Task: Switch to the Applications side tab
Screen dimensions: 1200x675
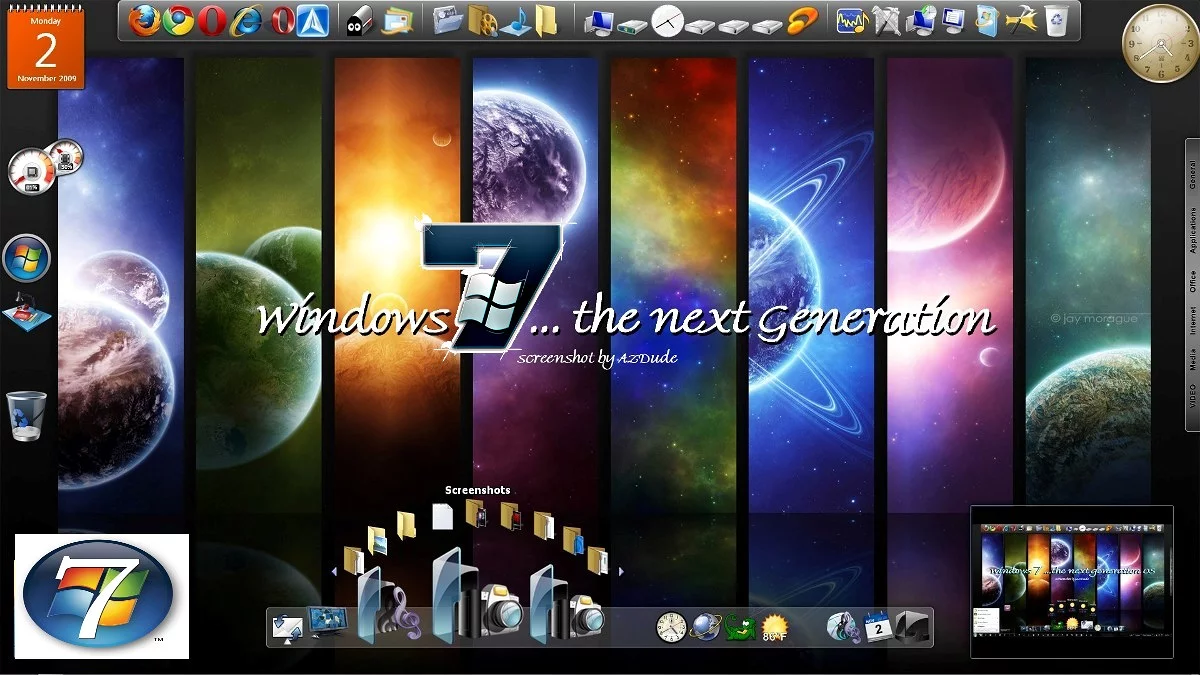Action: [1192, 230]
